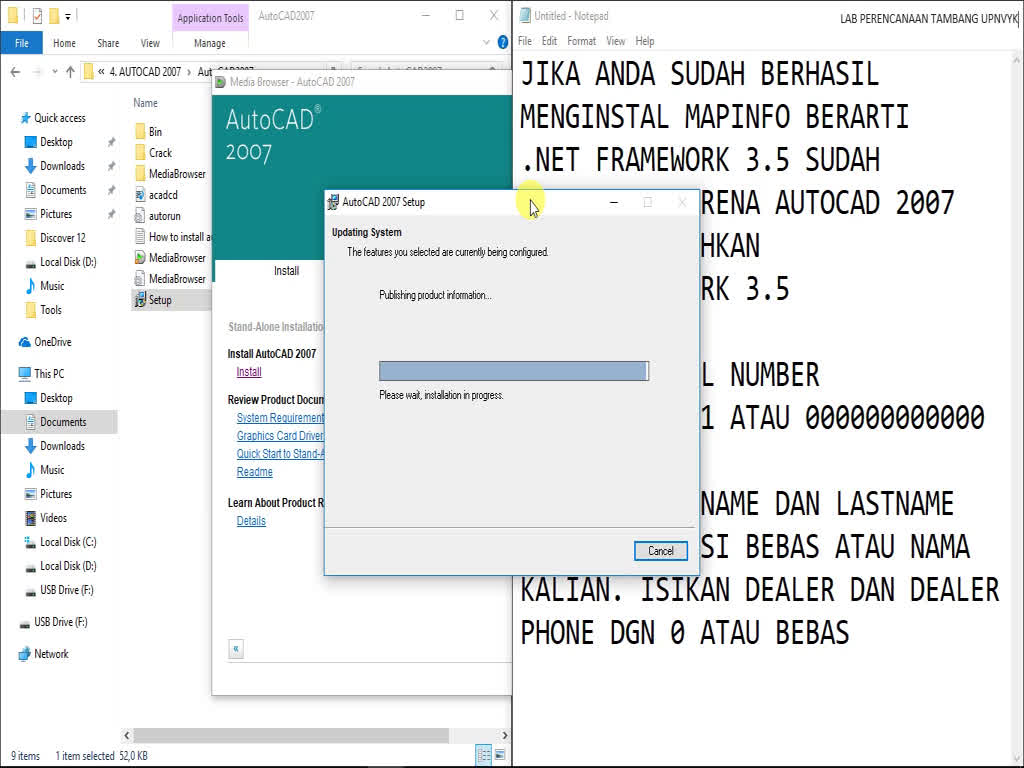Click the horizontal scrollbar in Explorer

click(x=291, y=735)
